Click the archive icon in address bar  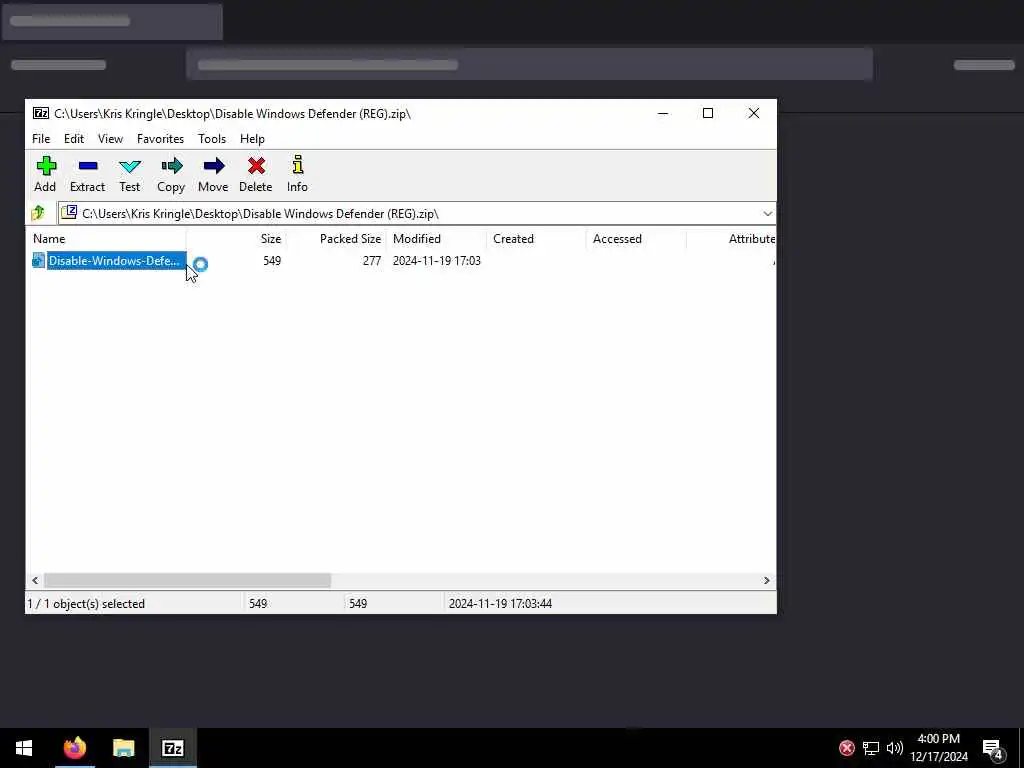[x=69, y=213]
